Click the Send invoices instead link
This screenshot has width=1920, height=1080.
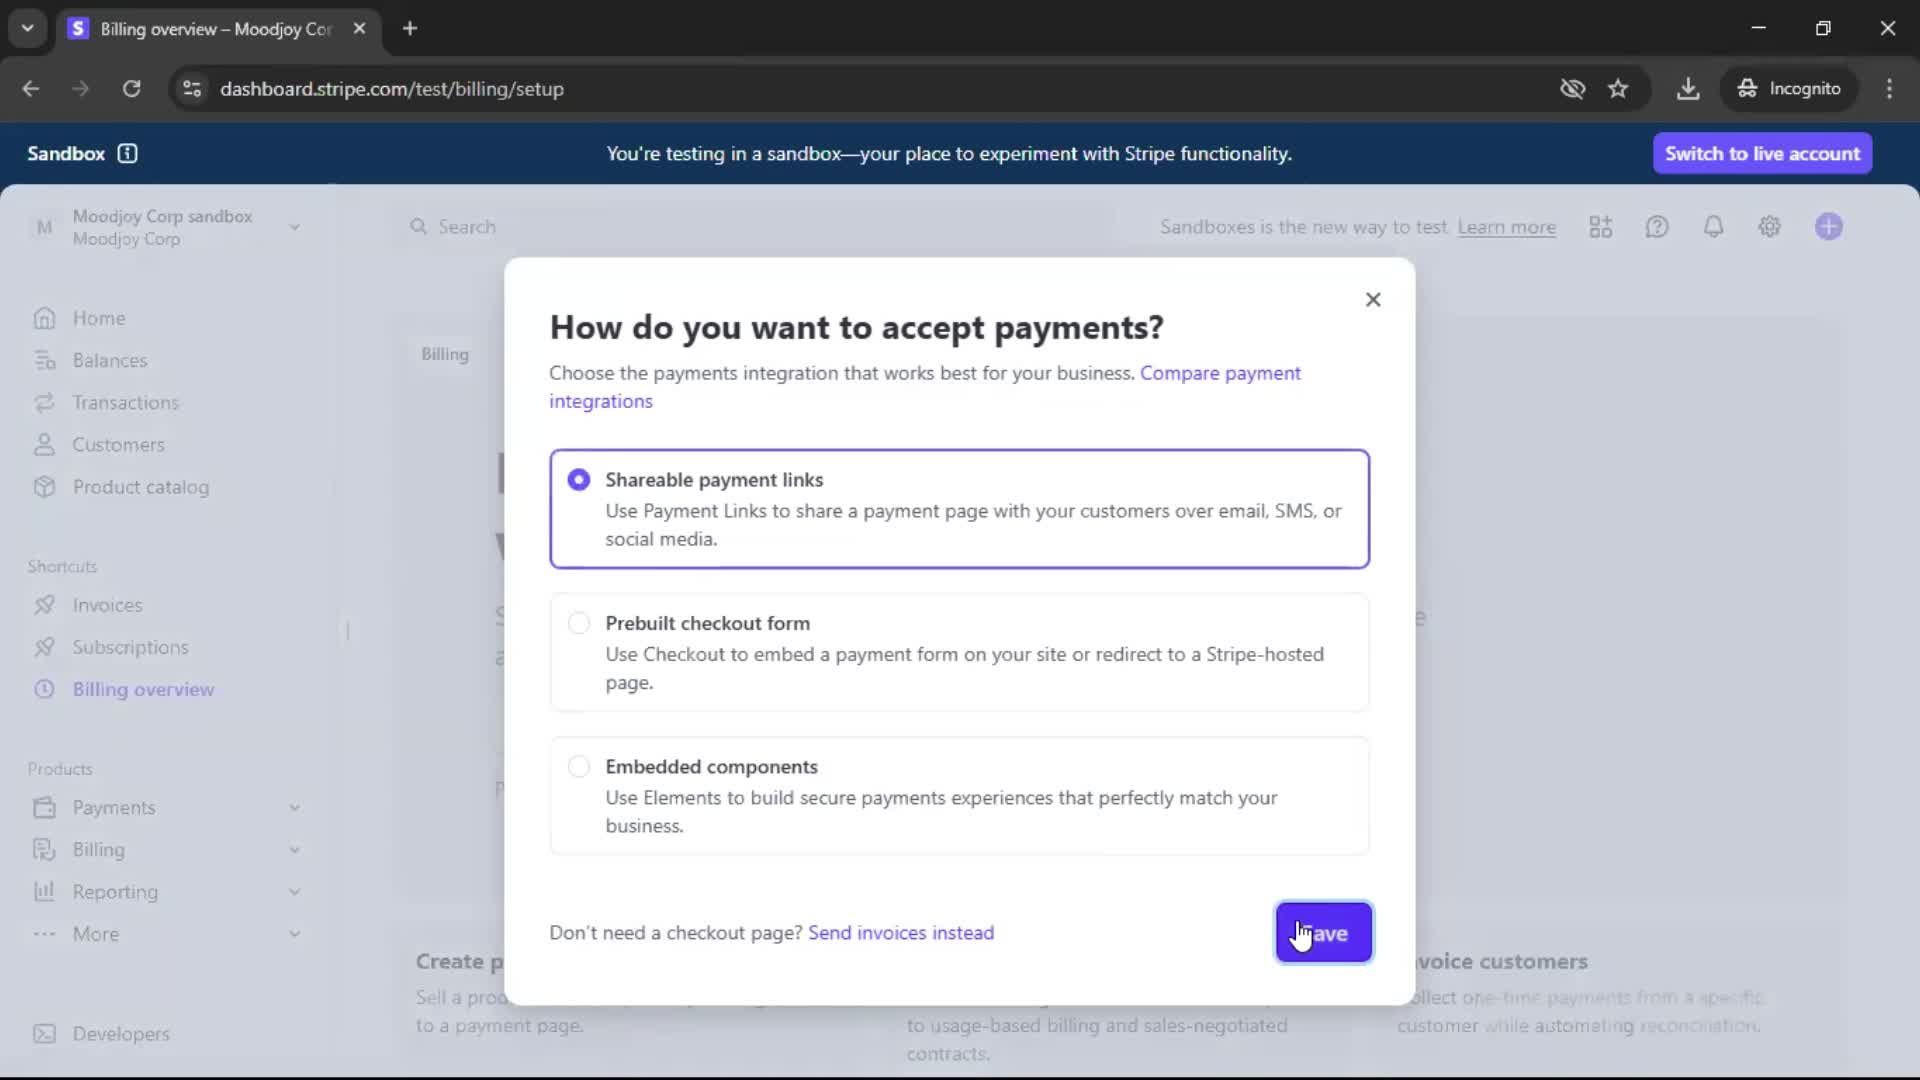[900, 933]
